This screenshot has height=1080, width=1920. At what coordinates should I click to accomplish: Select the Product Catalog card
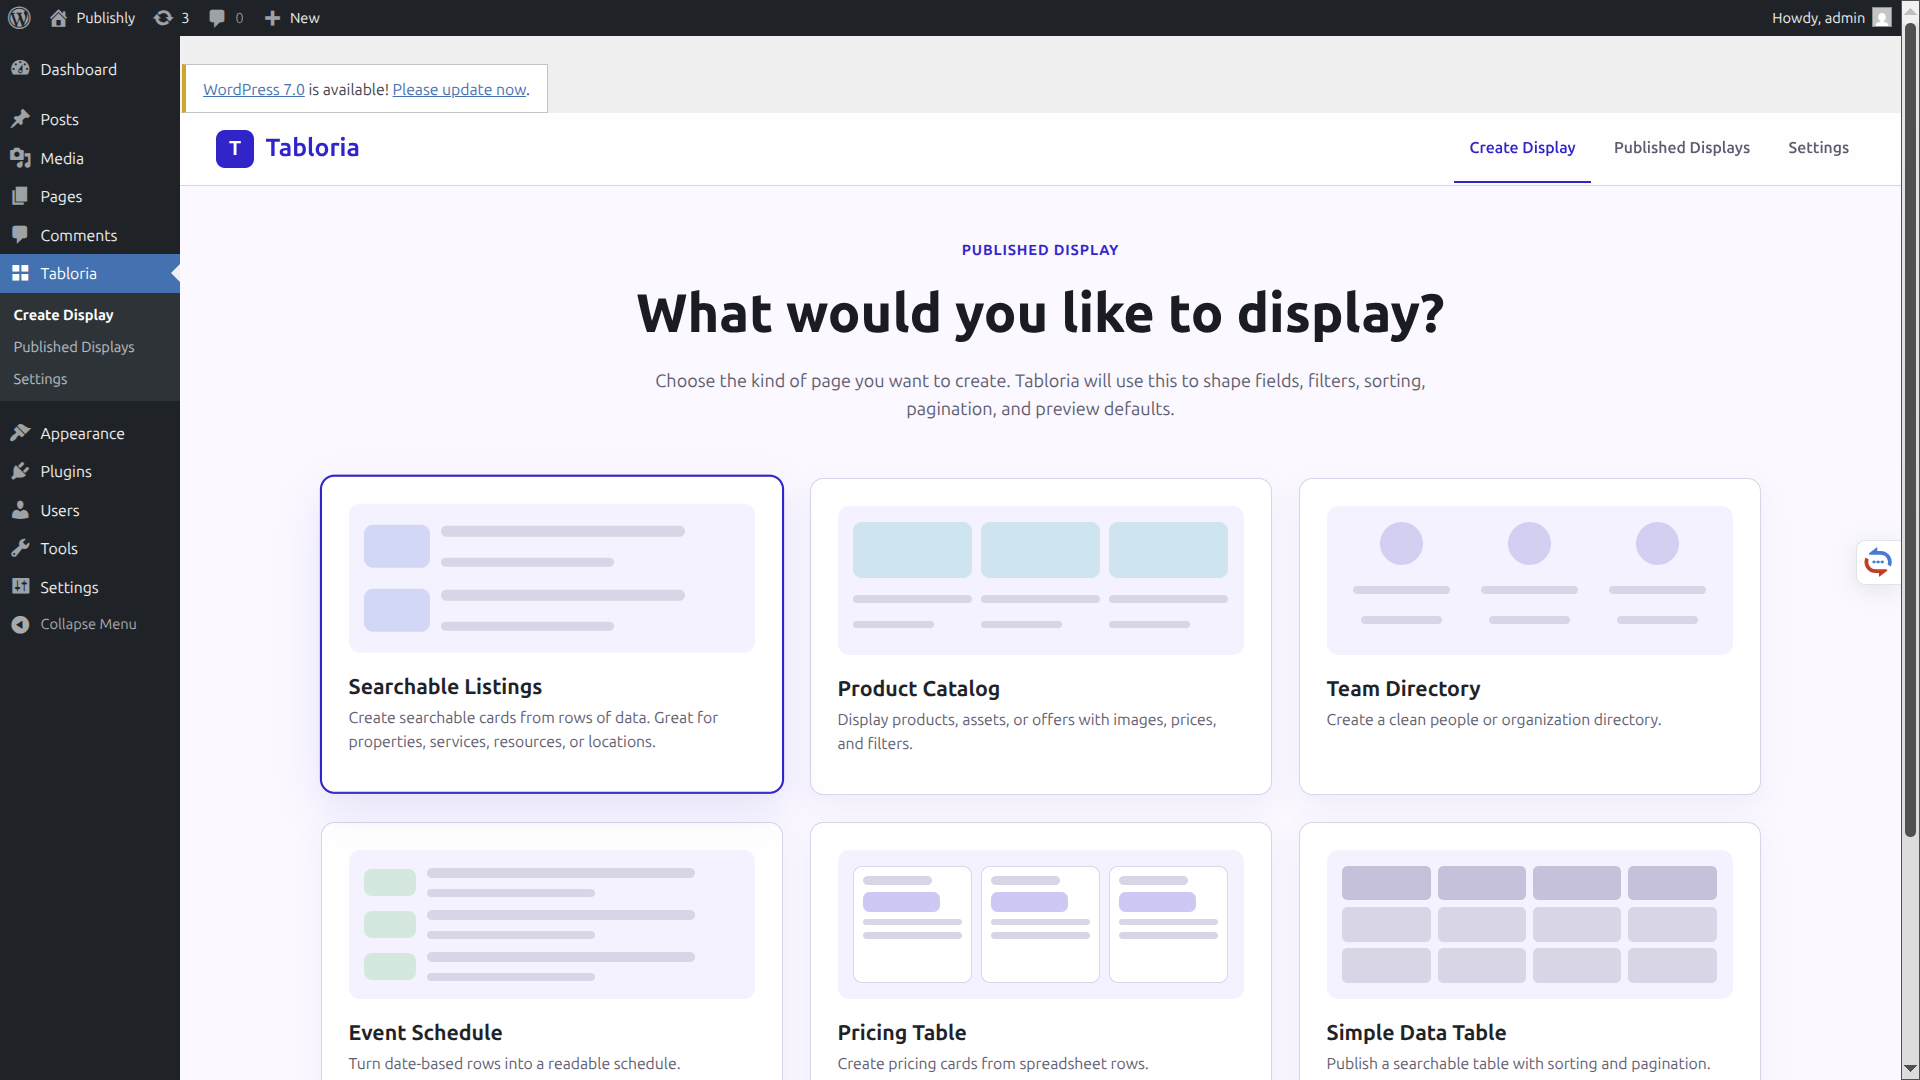click(1040, 636)
